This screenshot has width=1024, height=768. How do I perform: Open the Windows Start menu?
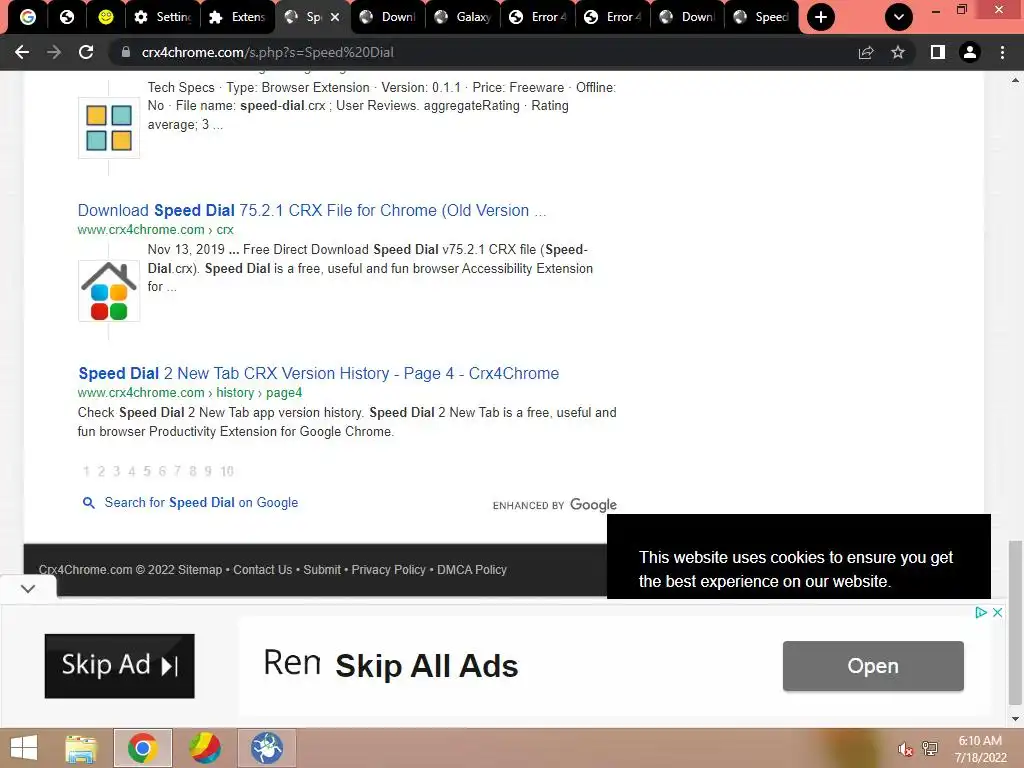click(x=24, y=748)
